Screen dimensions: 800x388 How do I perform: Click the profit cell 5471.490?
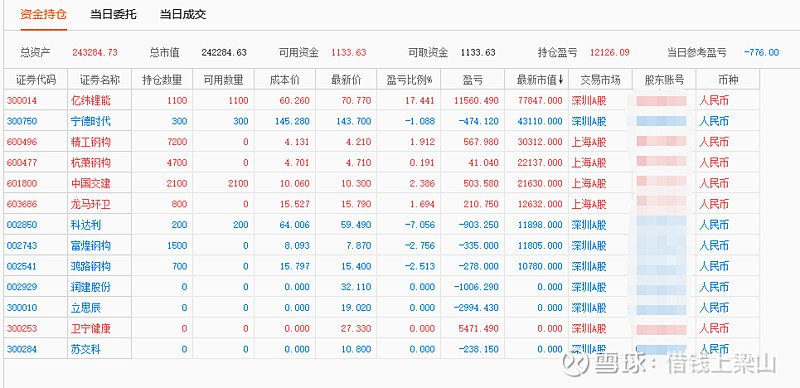(479, 328)
